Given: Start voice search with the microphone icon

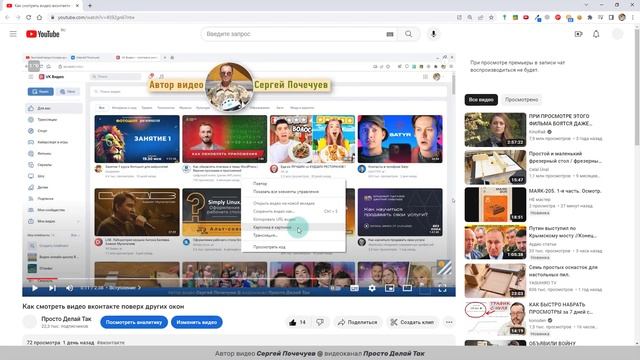Looking at the screenshot, I should [433, 34].
